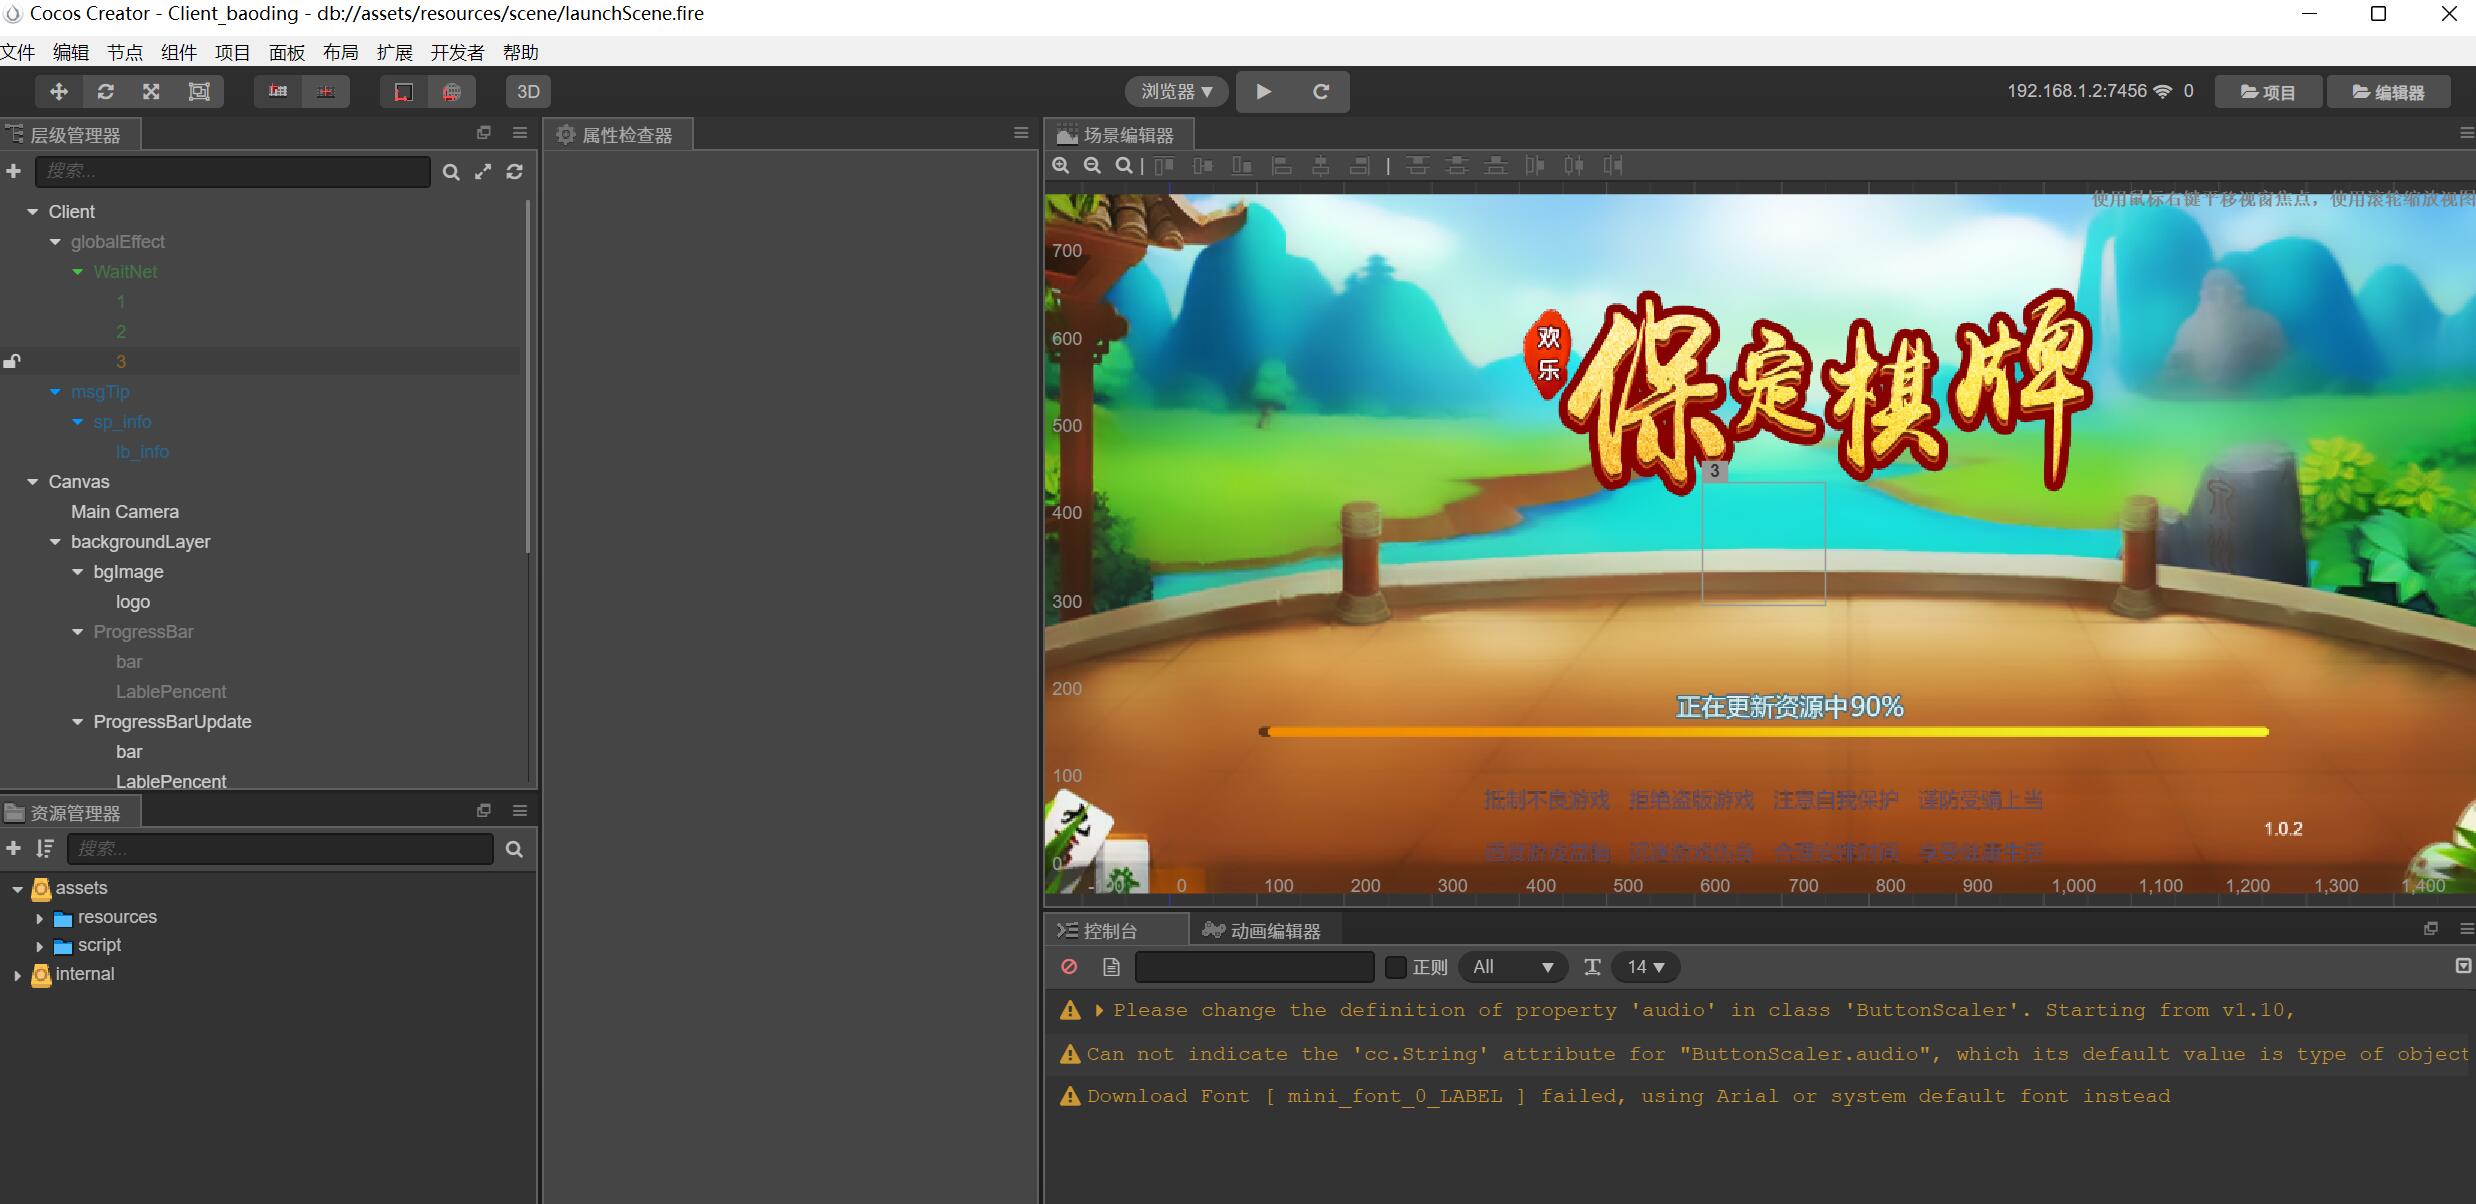Screen dimensions: 2476x1204
Task: Zoom in the scene editor
Action: click(x=1061, y=166)
